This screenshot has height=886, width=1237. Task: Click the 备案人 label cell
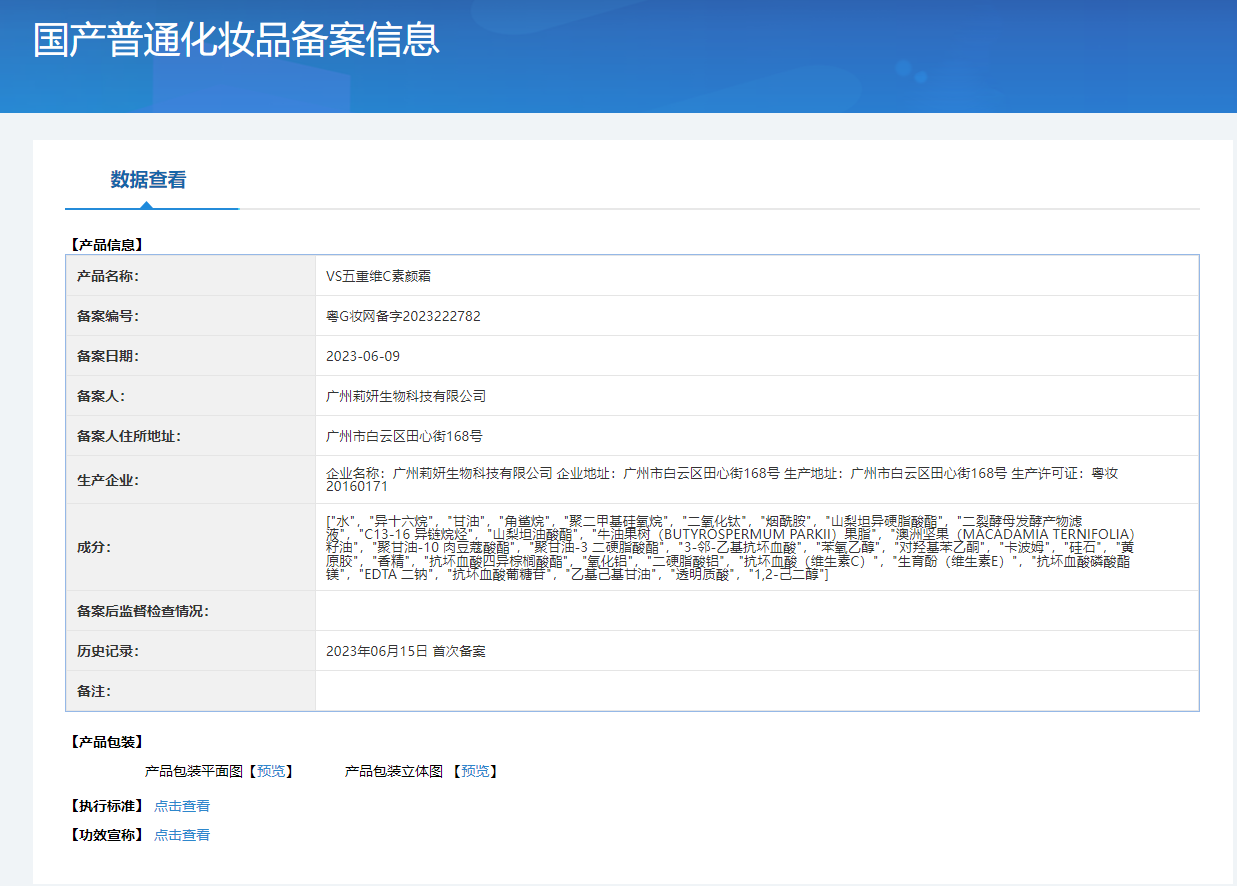pyautogui.click(x=191, y=396)
